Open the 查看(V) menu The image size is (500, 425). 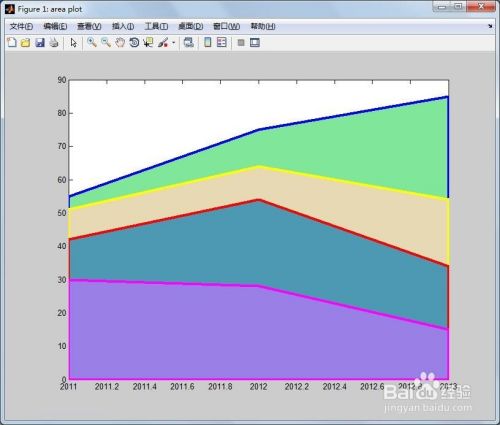pos(89,26)
